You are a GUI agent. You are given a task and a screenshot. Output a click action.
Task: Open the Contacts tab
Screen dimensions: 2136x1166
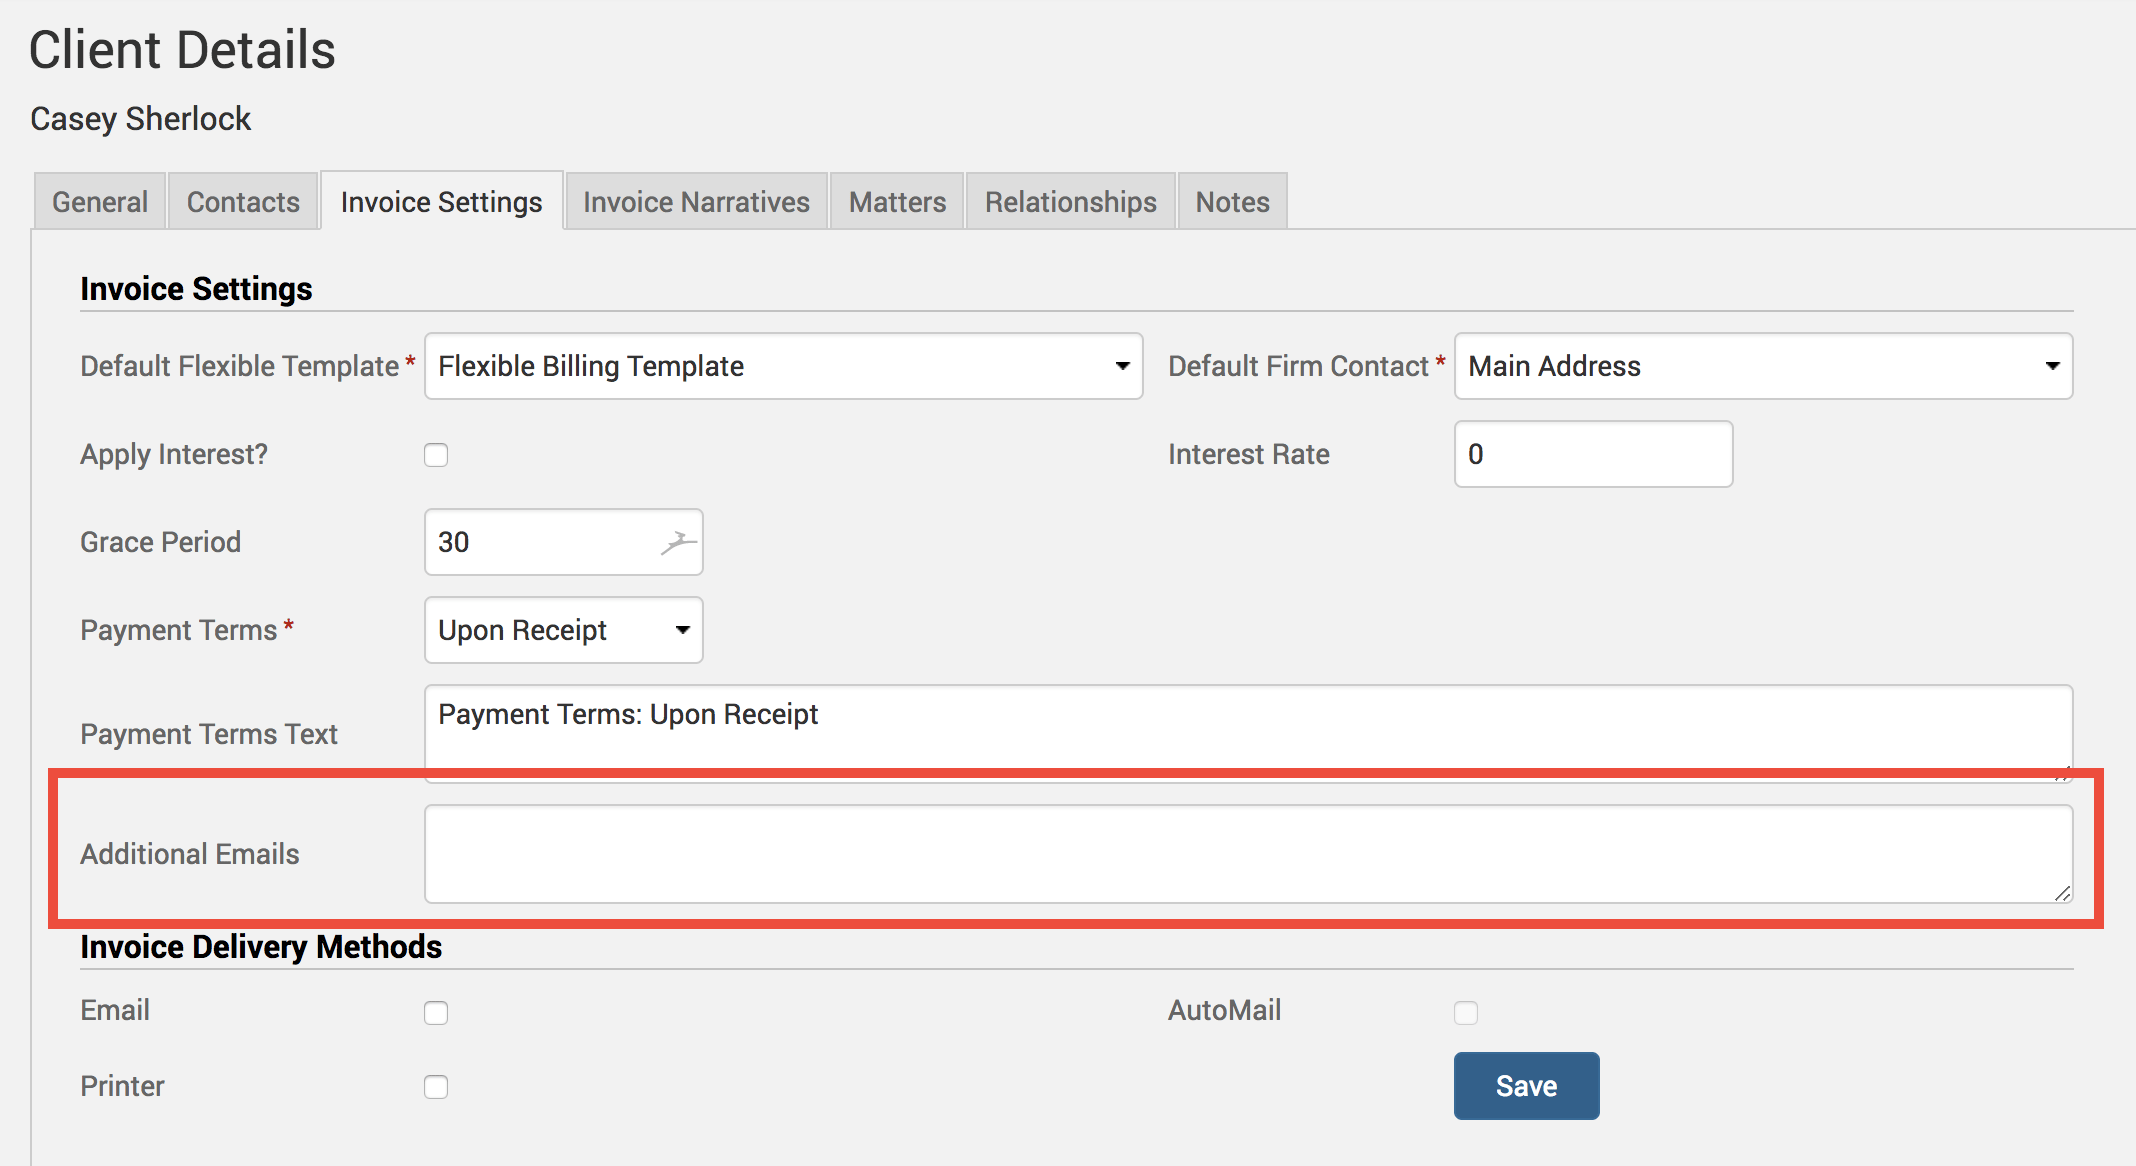[243, 202]
